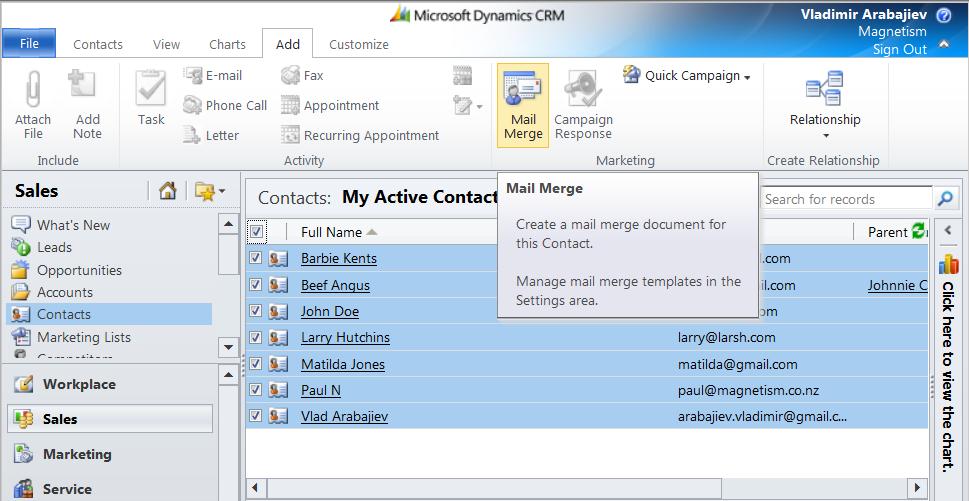Create a new Fax activity
This screenshot has height=501, width=969.
302,75
